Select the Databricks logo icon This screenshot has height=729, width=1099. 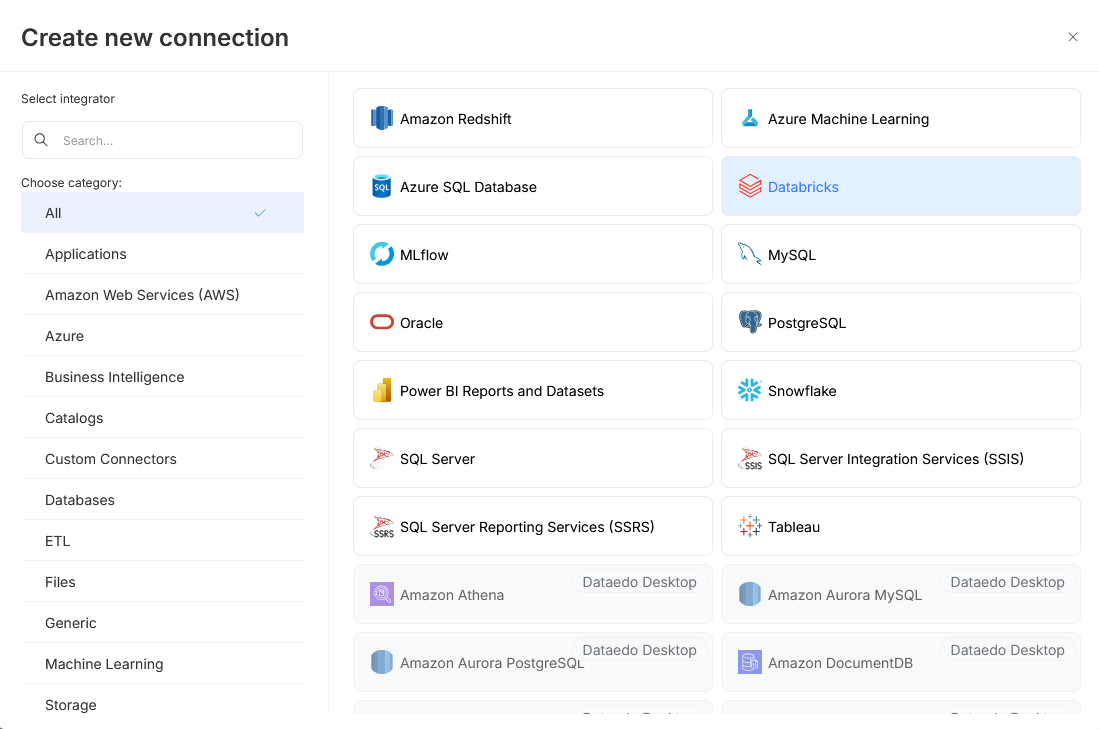pyautogui.click(x=749, y=186)
